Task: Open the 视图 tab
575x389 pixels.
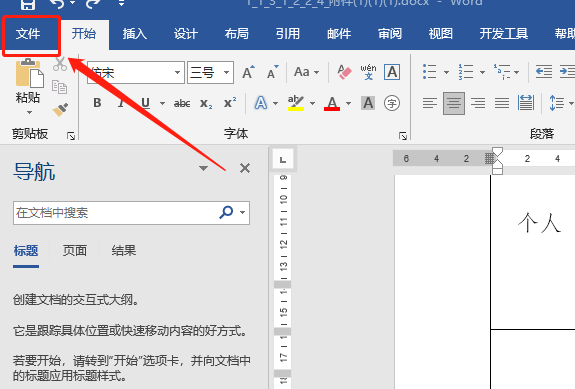Action: tap(440, 34)
